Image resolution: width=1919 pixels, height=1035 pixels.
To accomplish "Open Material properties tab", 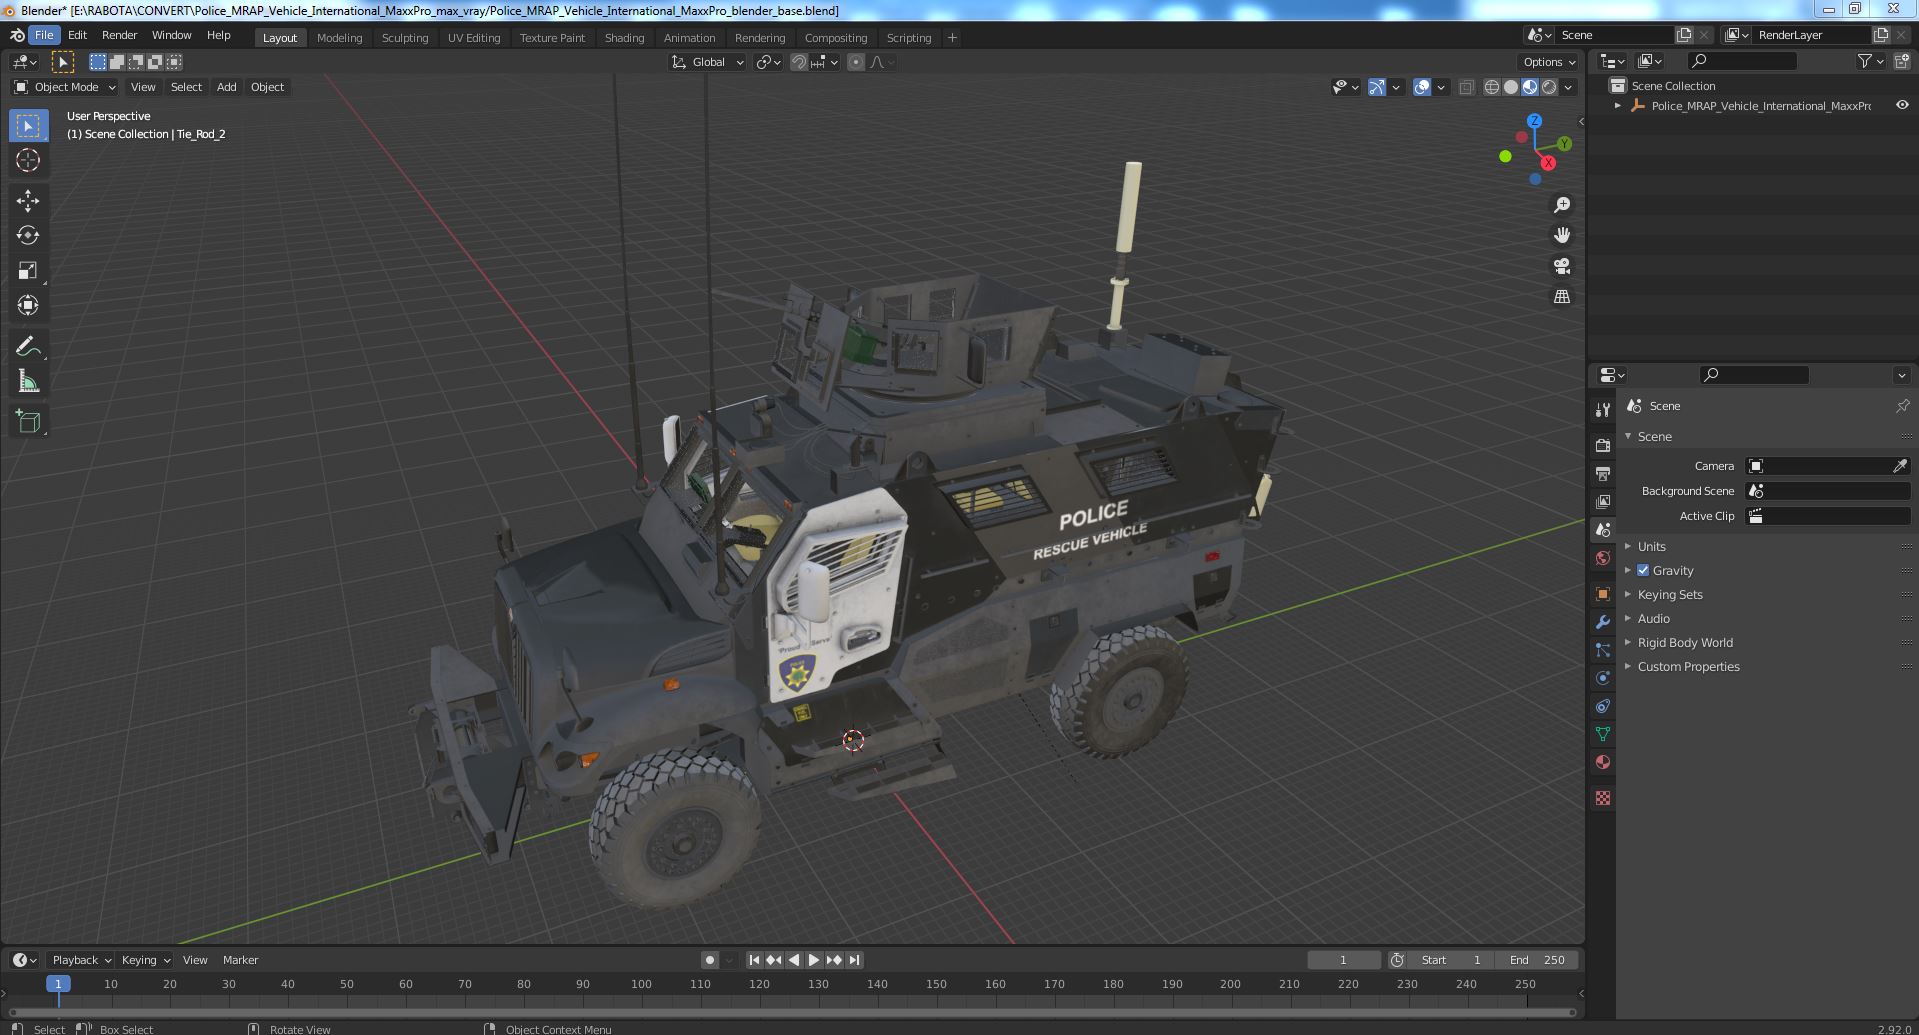I will pos(1603,762).
